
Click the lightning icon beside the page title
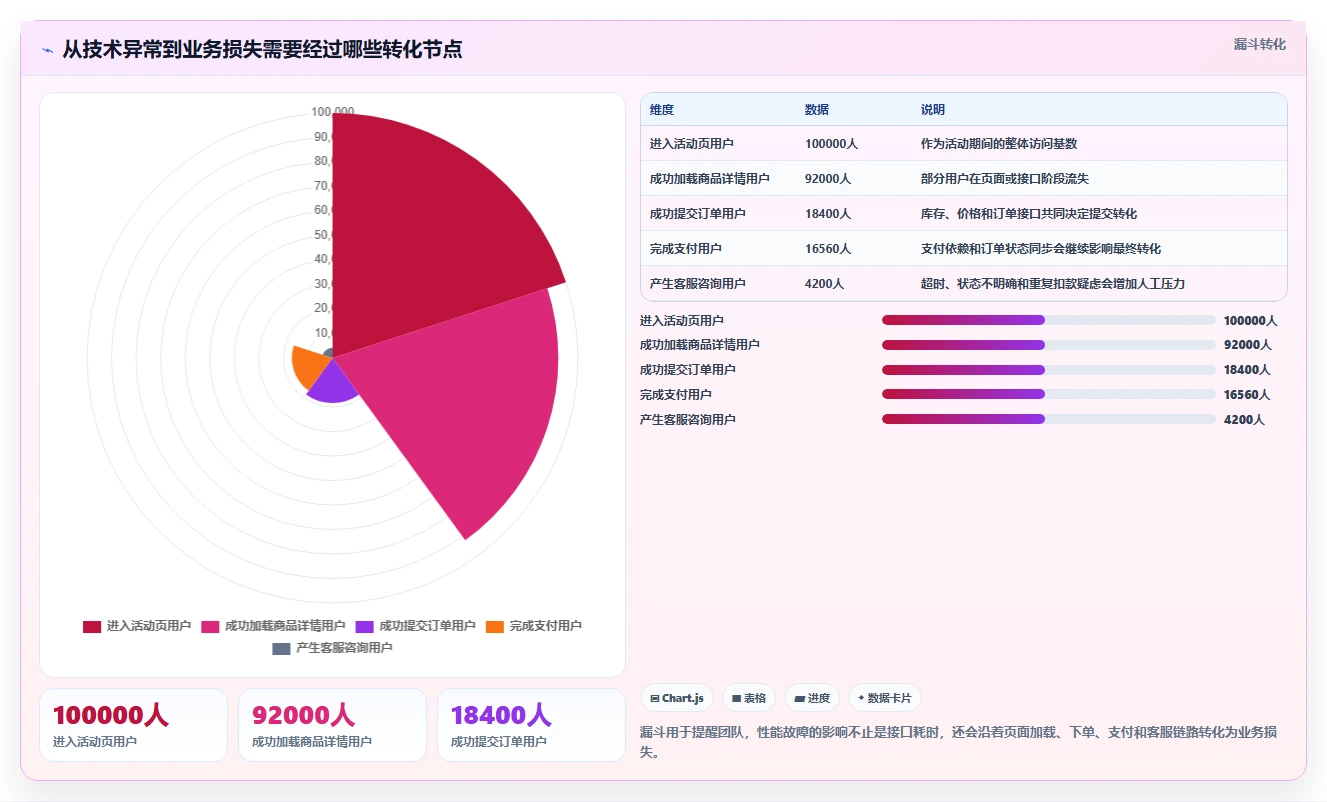48,49
